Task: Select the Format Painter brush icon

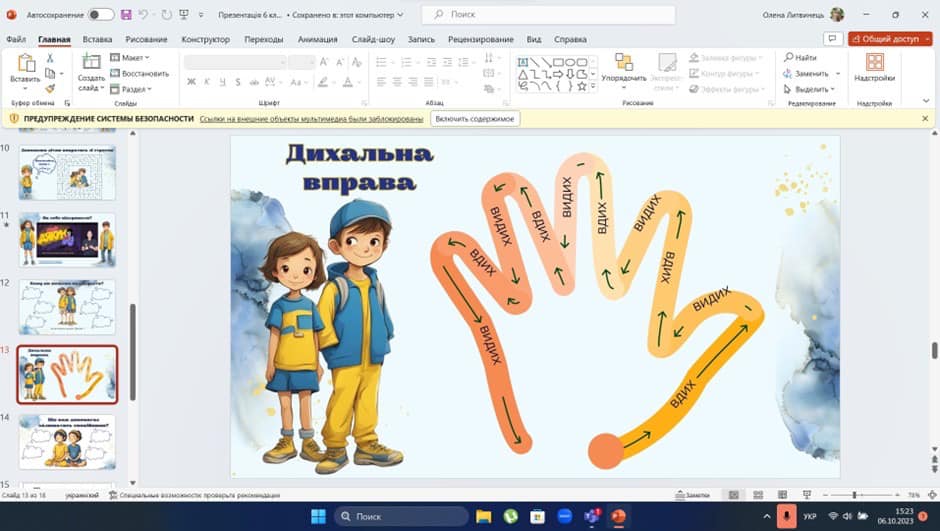Action: [50, 88]
